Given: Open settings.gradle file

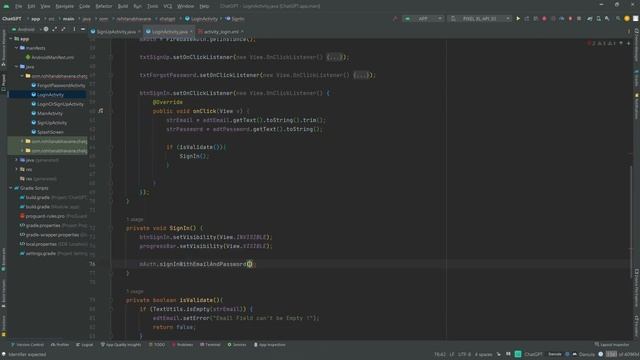Looking at the screenshot, I should click(53, 253).
